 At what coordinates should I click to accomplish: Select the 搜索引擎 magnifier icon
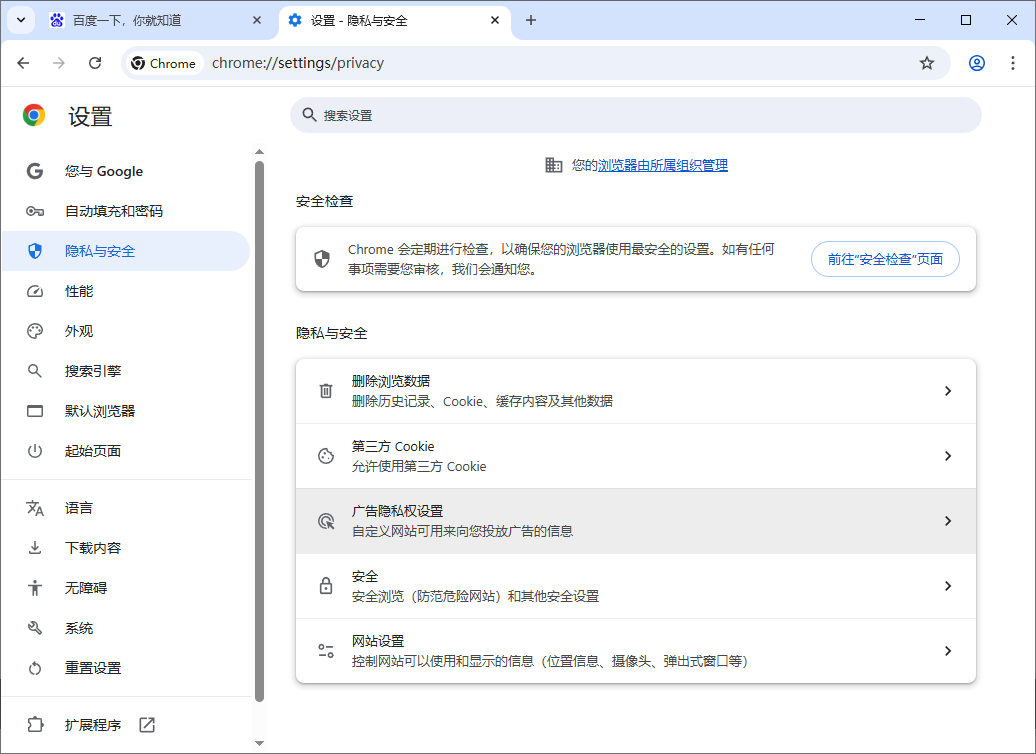tap(33, 371)
